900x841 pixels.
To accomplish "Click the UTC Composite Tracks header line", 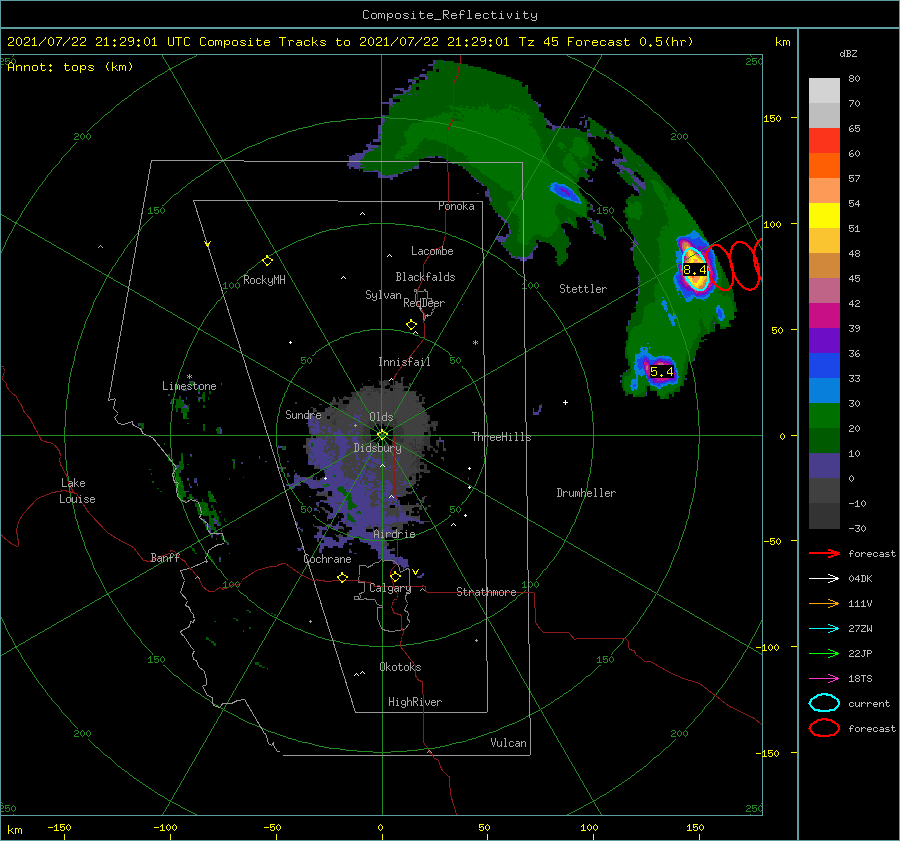I will [x=350, y=42].
